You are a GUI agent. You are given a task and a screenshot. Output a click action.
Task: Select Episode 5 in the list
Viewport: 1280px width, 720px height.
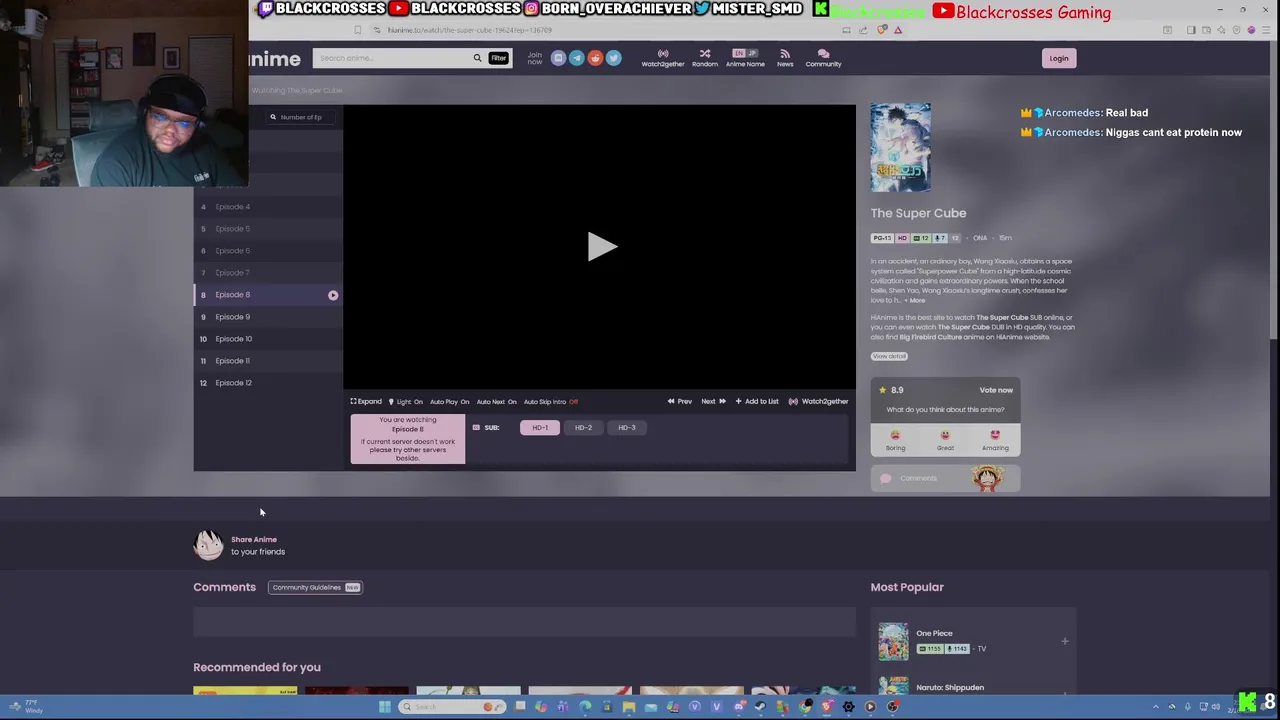[268, 229]
